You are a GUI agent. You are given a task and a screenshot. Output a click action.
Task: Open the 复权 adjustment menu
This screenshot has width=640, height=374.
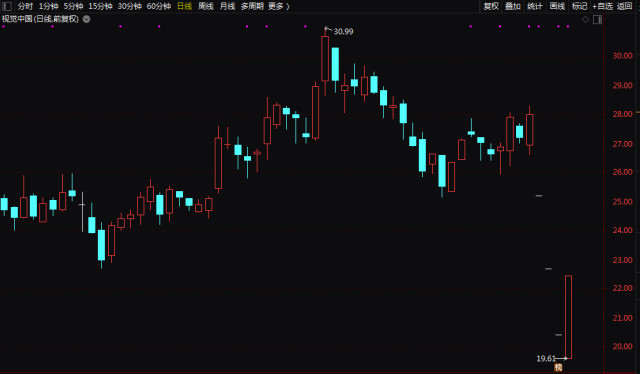[x=491, y=6]
